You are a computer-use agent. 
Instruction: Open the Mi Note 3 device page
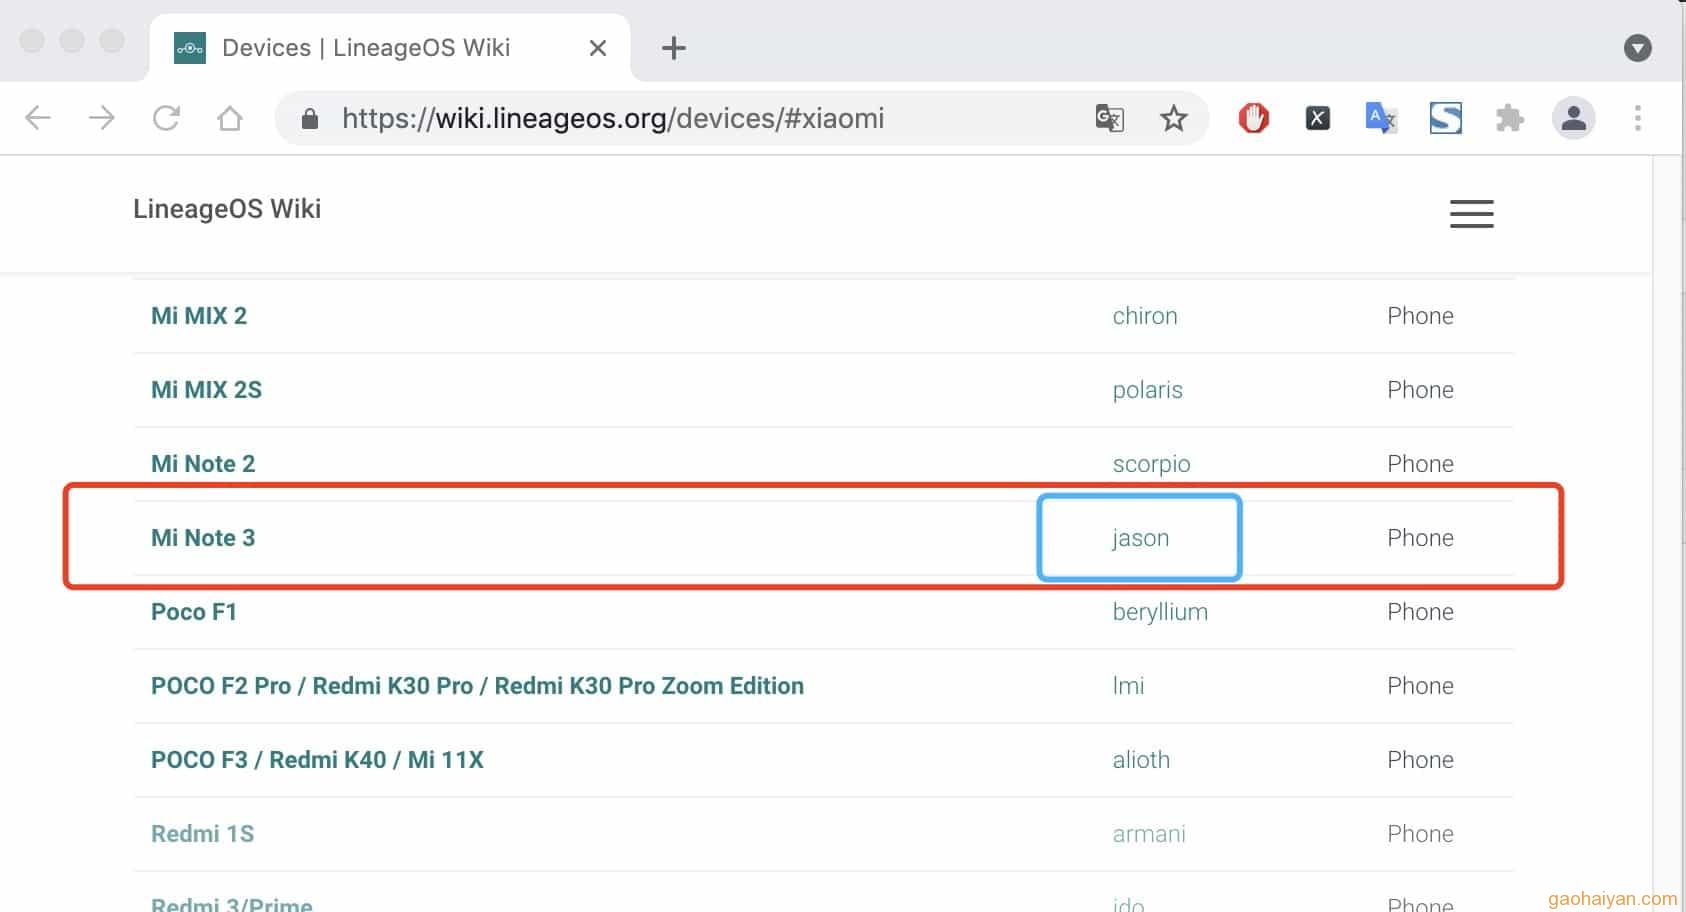pos(203,537)
